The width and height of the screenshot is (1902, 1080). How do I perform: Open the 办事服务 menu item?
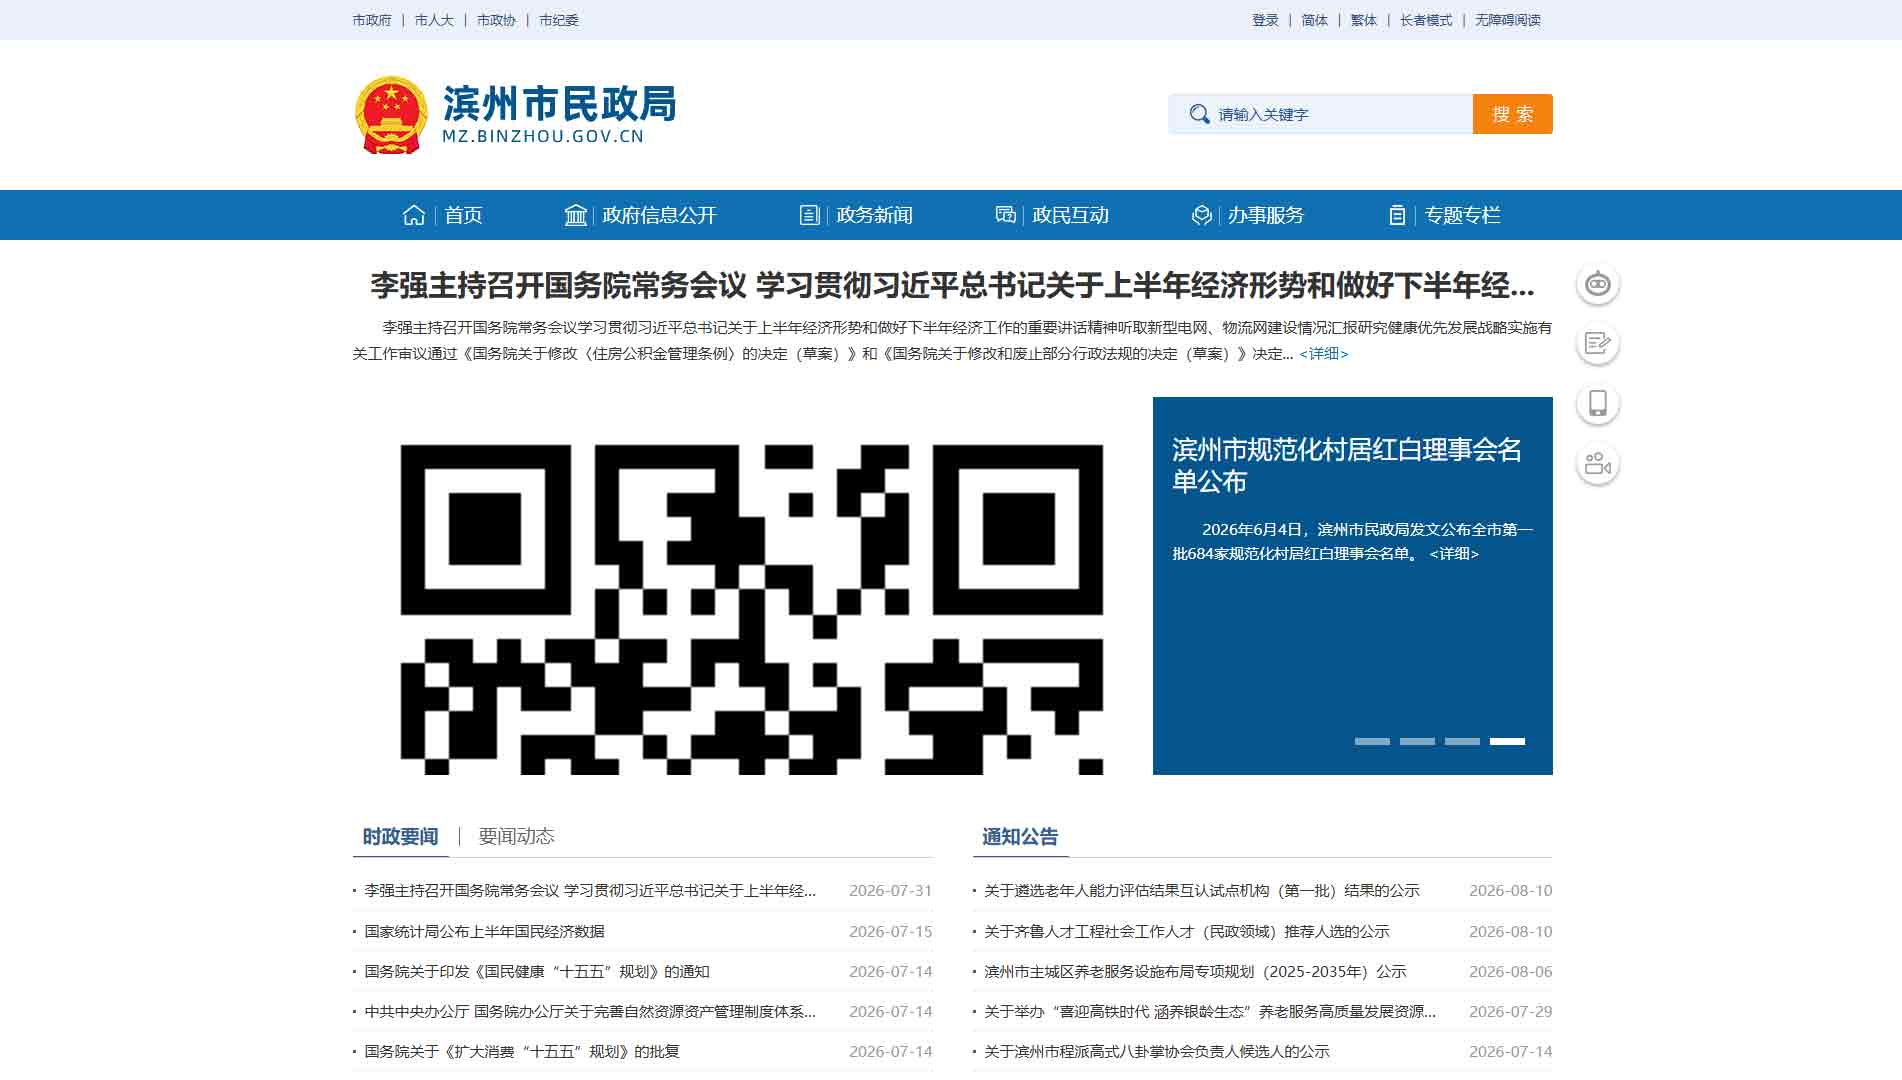(x=1266, y=215)
